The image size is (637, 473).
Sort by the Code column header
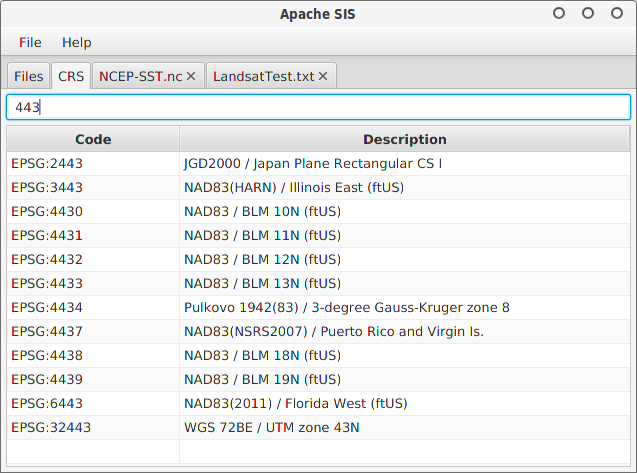(x=93, y=139)
